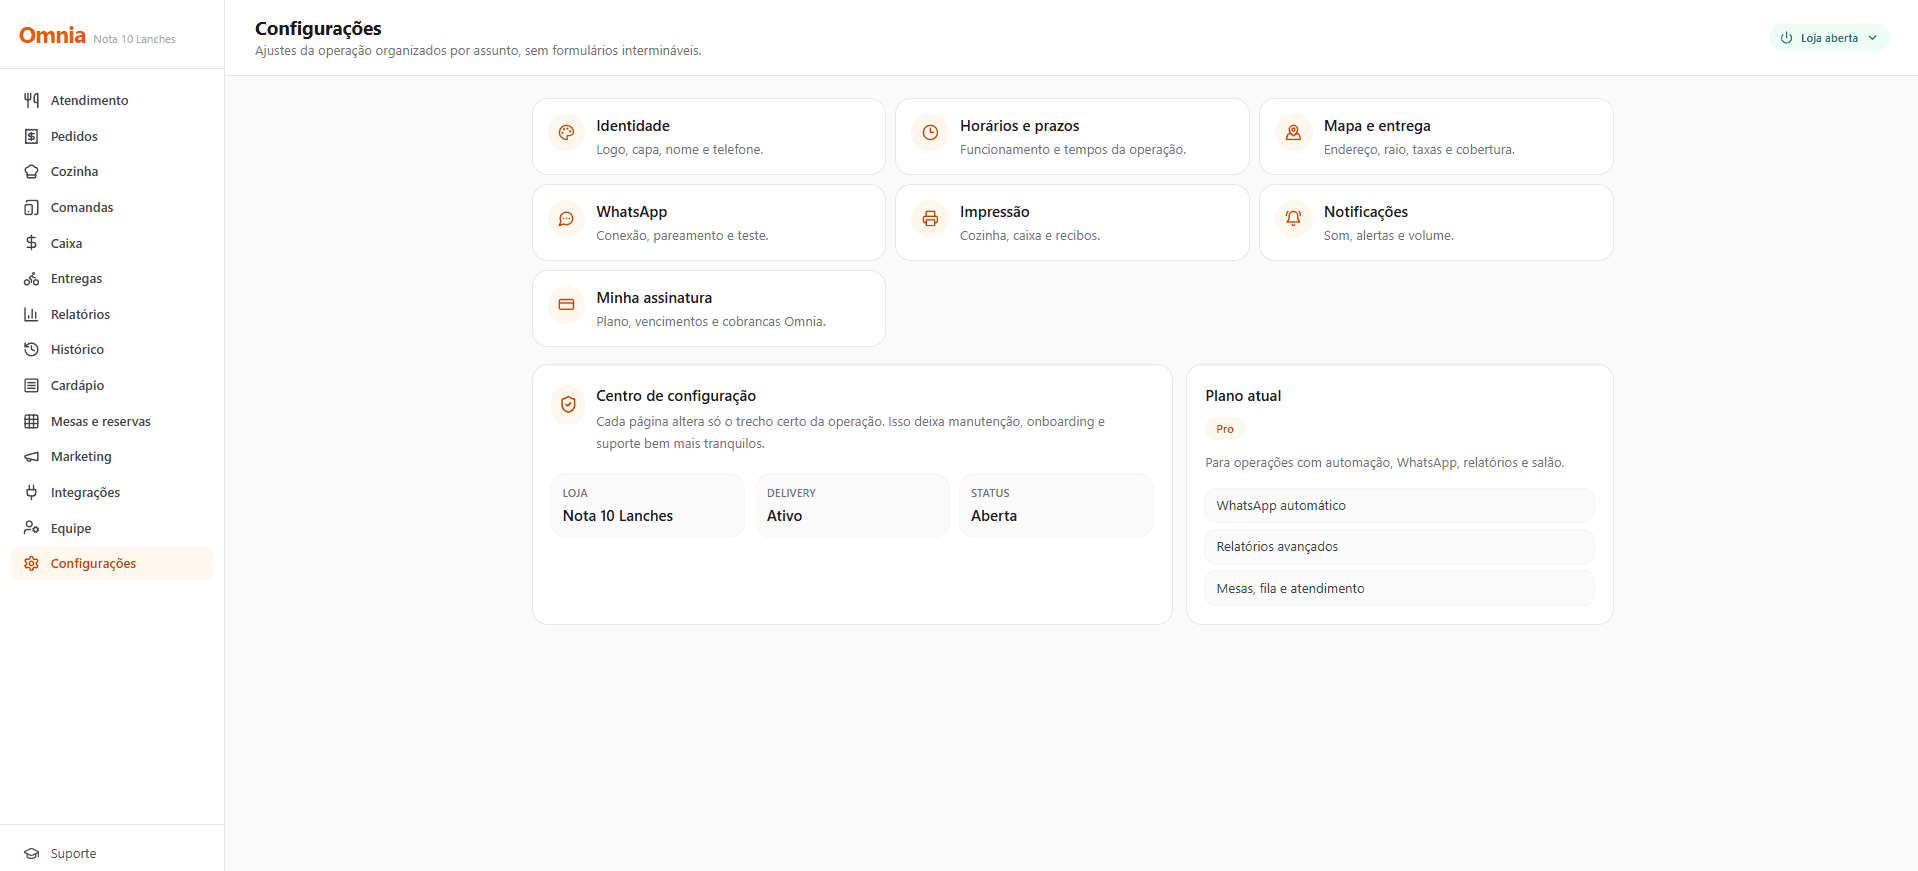Screen dimensions: 1918x871
Task: Click the Equipe people icon
Action: (x=31, y=528)
